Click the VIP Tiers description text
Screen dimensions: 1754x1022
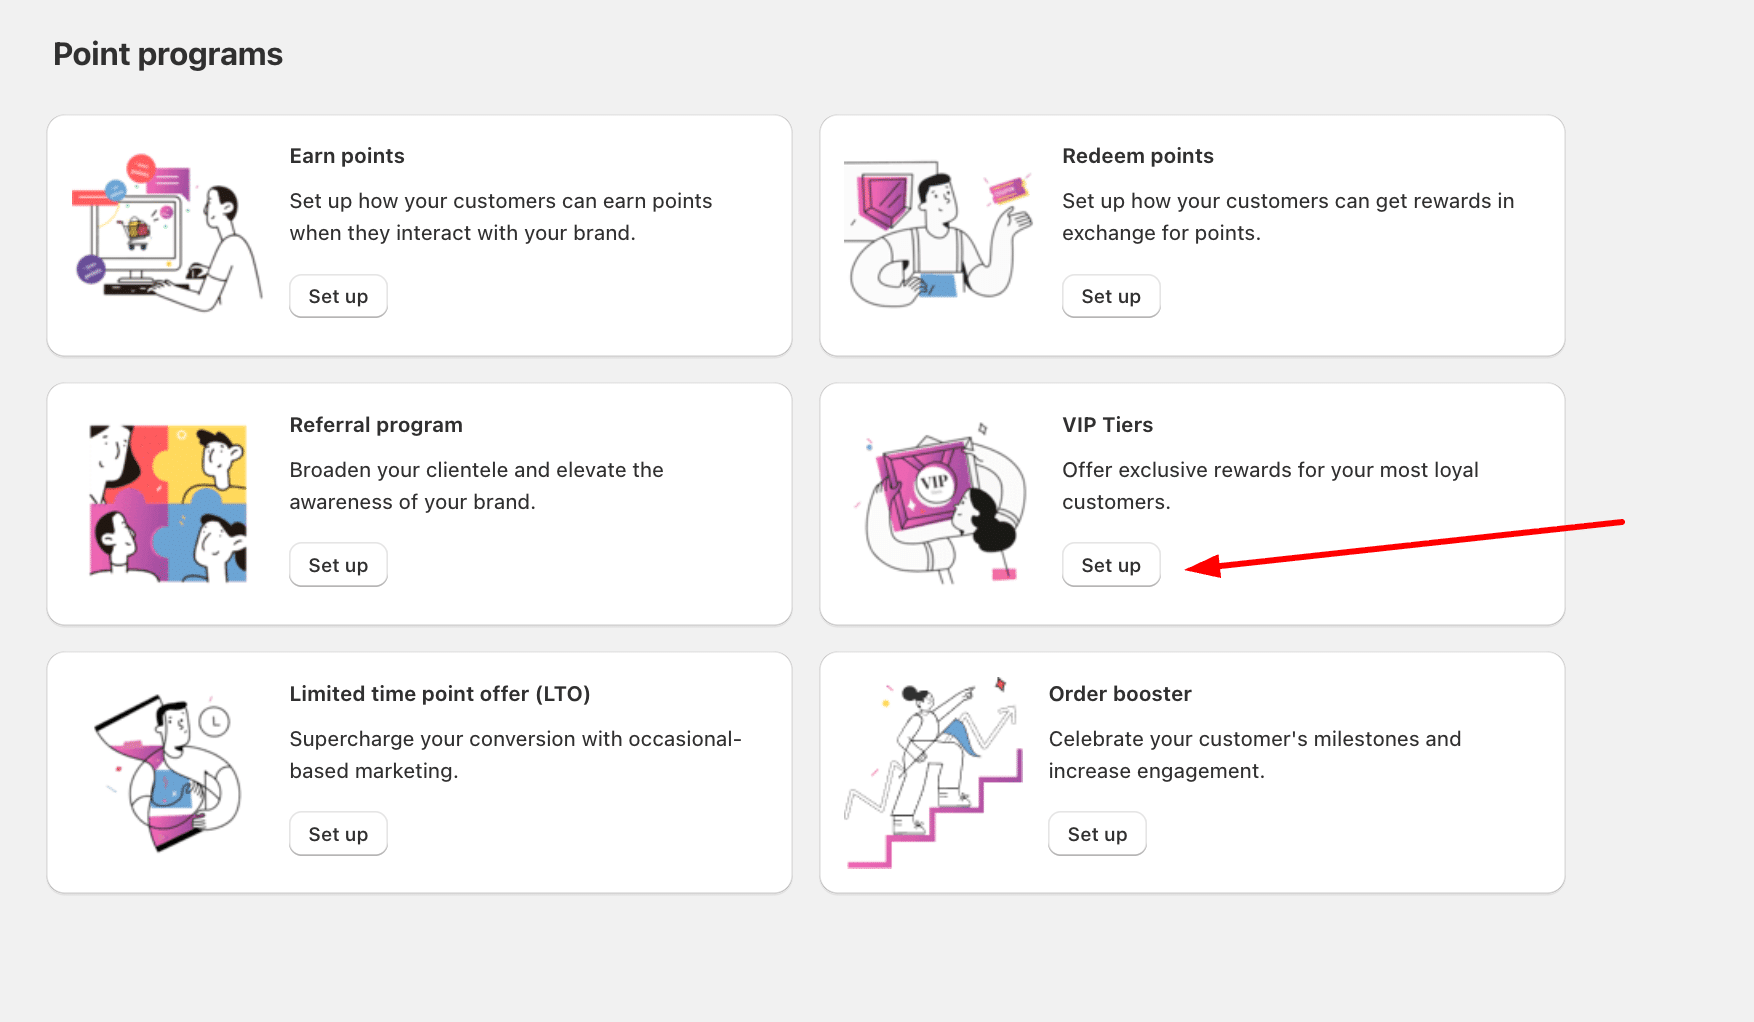[1269, 486]
